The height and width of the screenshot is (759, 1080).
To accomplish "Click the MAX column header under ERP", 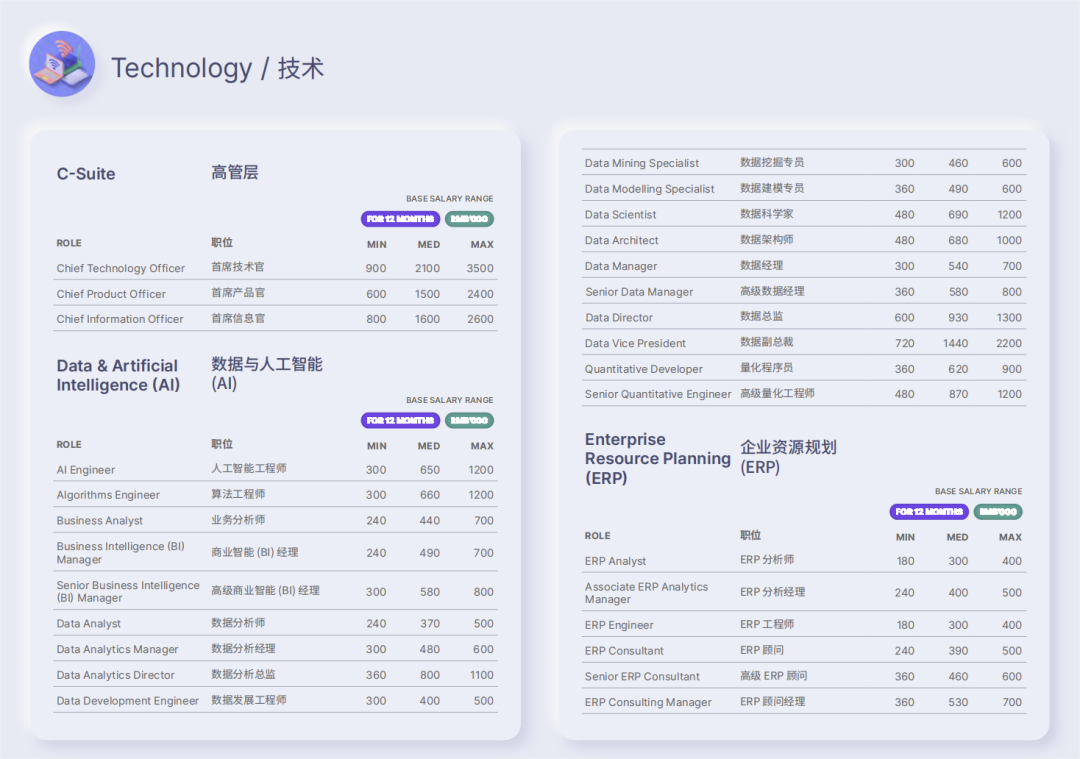I will point(1010,537).
